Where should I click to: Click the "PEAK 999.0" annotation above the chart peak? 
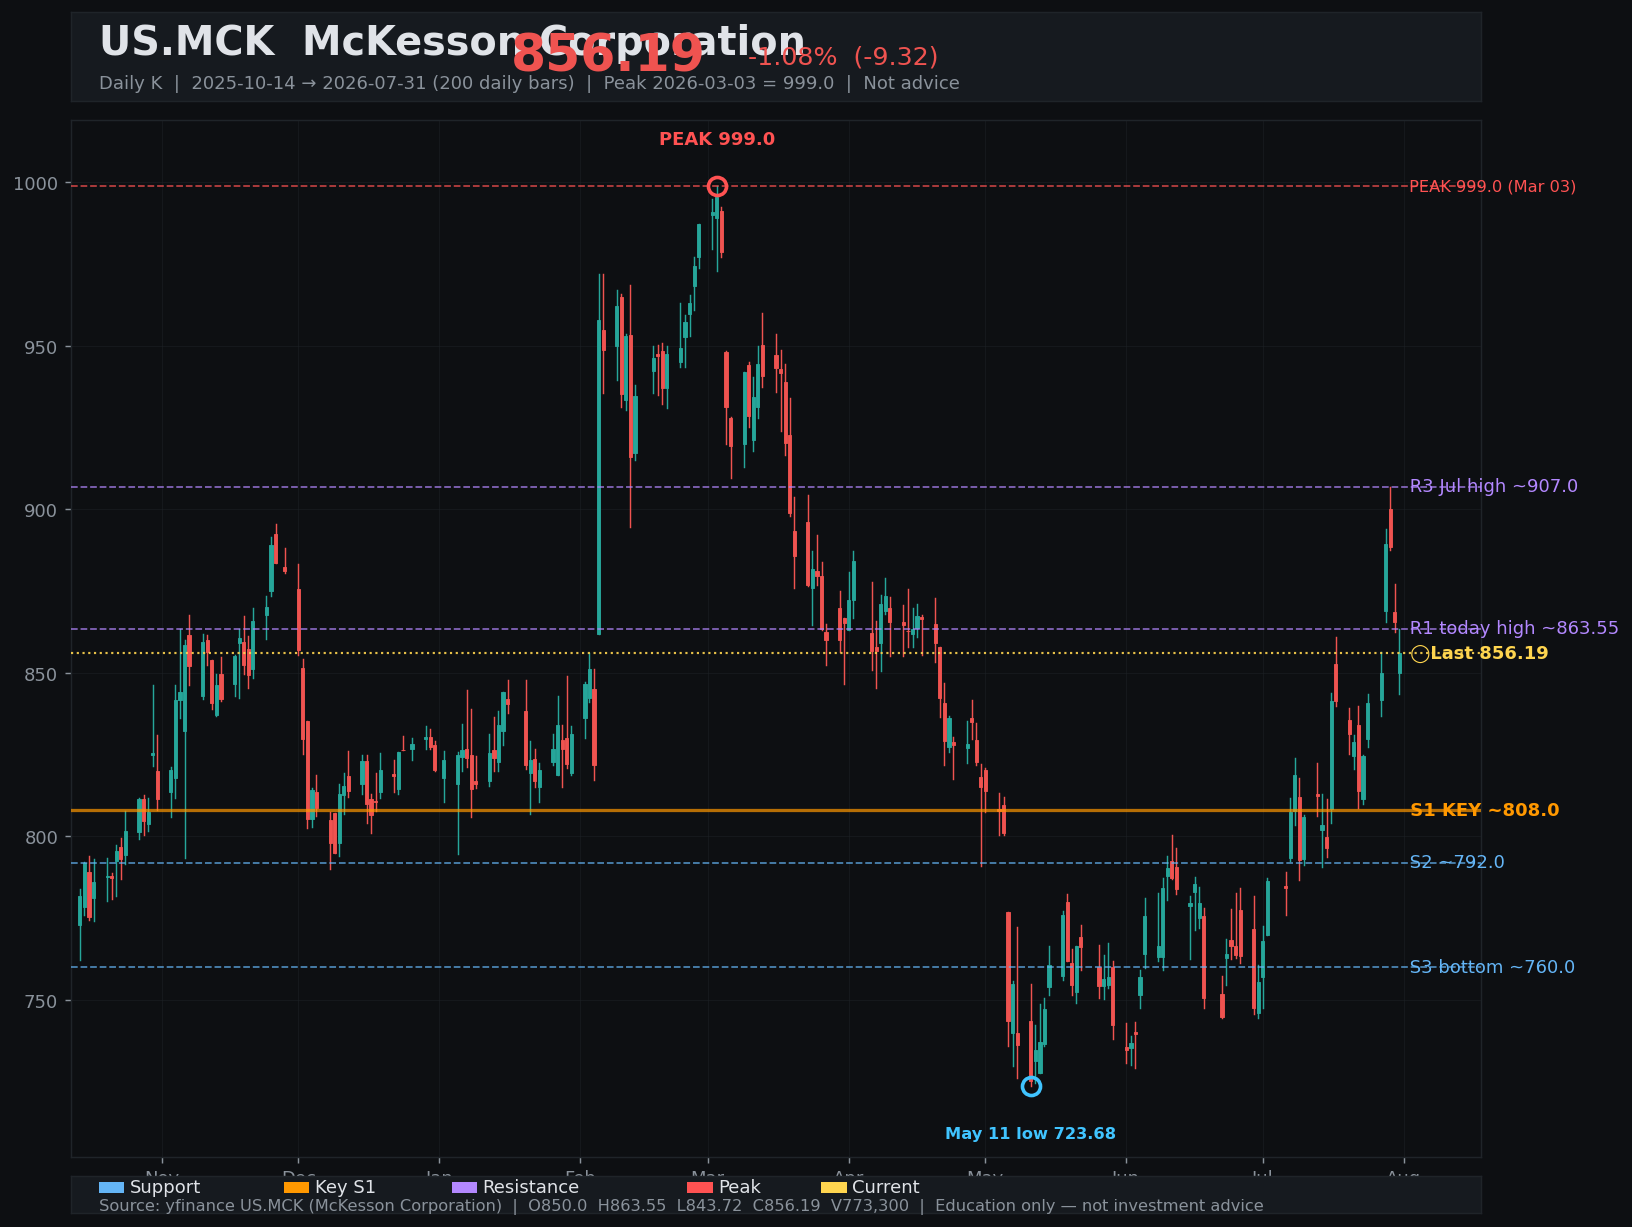click(717, 140)
